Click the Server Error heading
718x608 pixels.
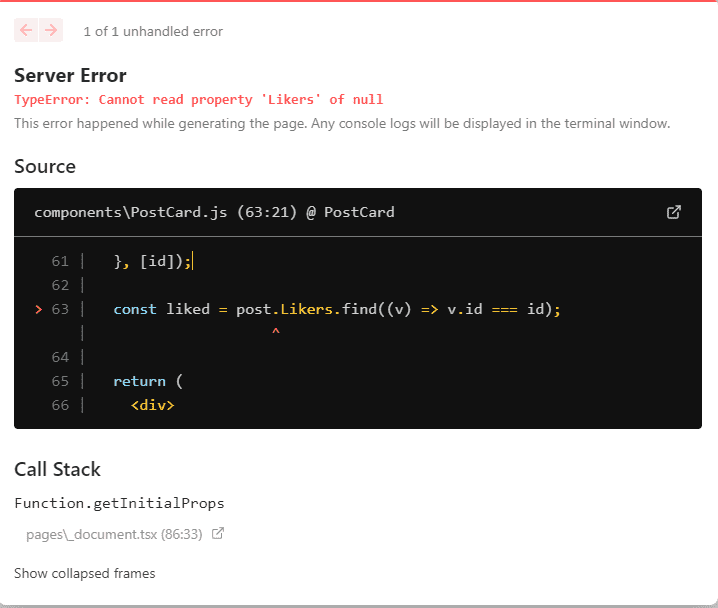(70, 76)
